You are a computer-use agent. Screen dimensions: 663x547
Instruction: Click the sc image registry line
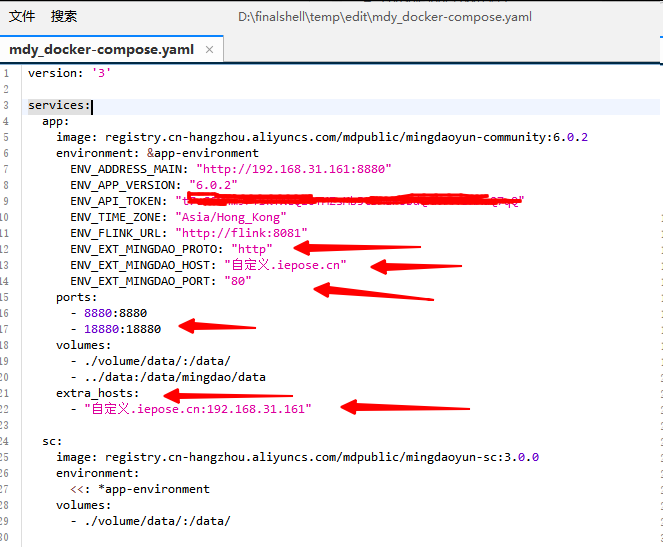click(x=296, y=457)
